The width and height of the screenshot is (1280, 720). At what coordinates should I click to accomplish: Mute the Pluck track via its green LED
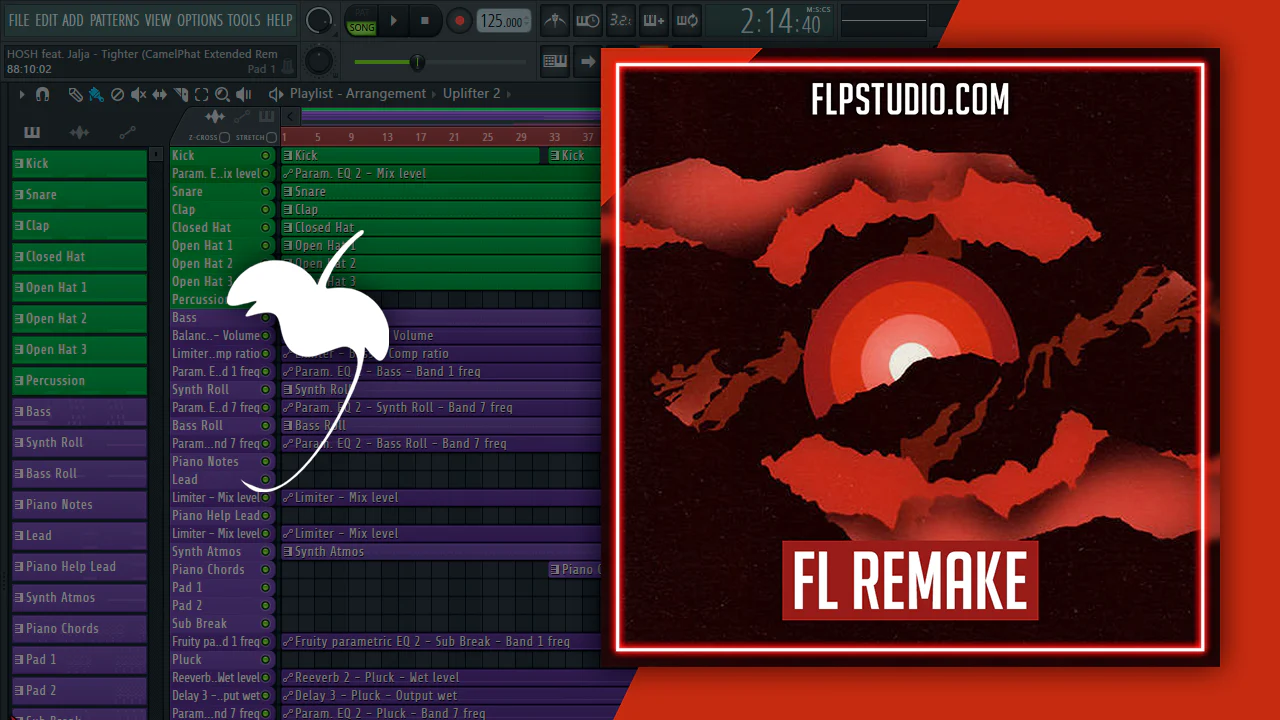click(x=265, y=660)
